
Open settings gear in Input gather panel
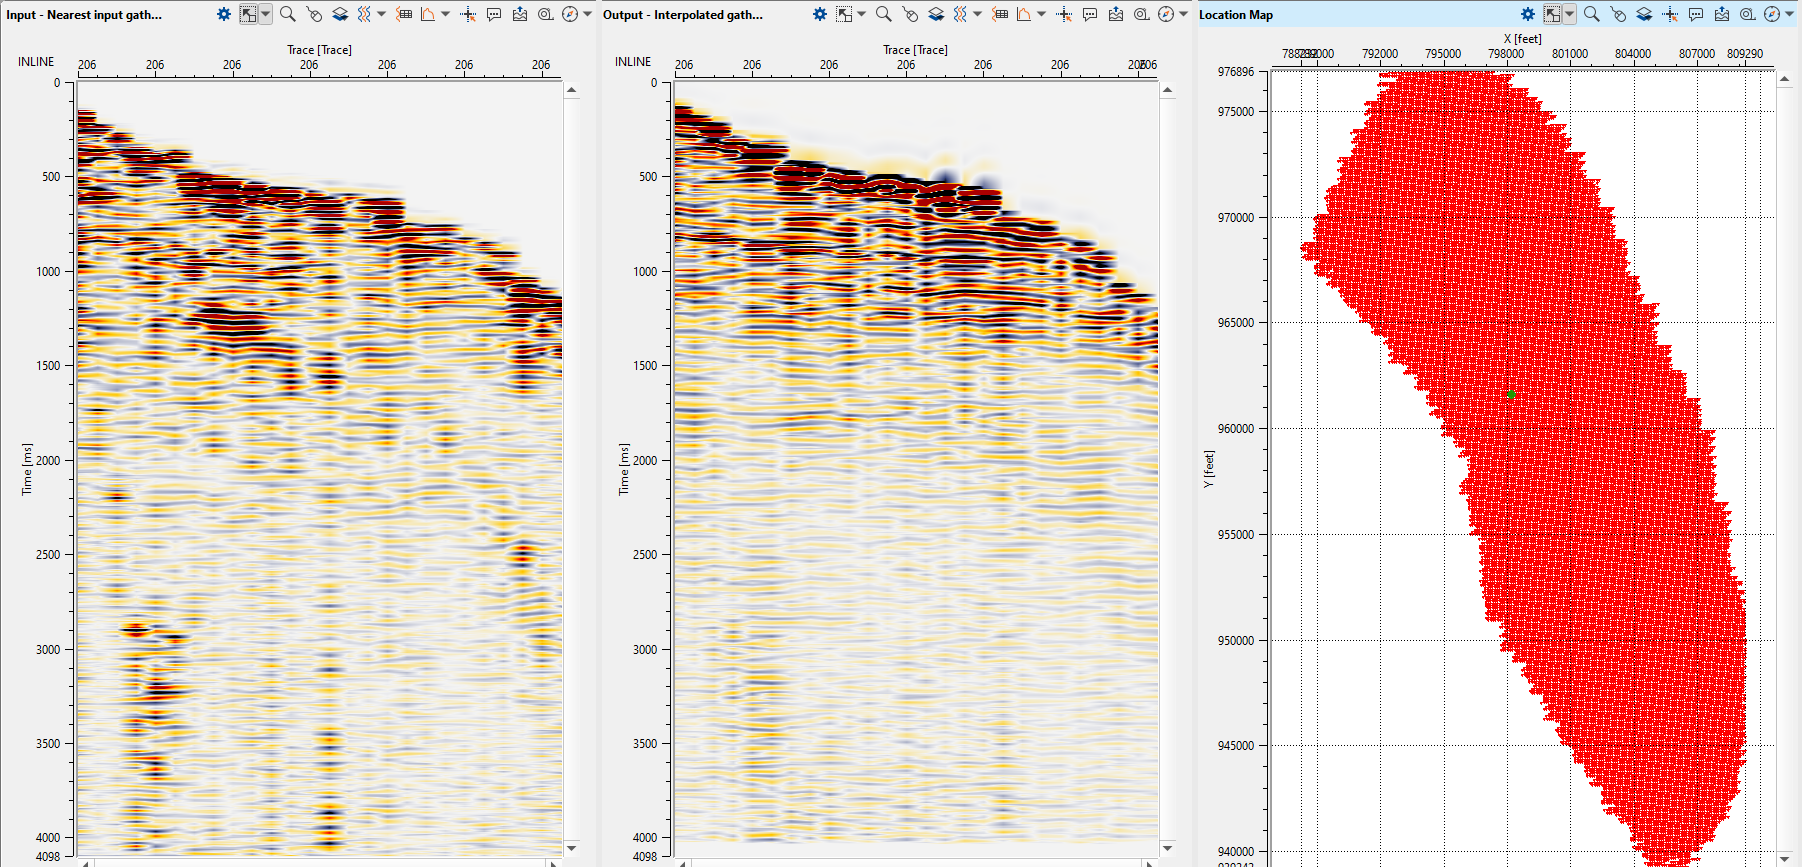tap(224, 14)
